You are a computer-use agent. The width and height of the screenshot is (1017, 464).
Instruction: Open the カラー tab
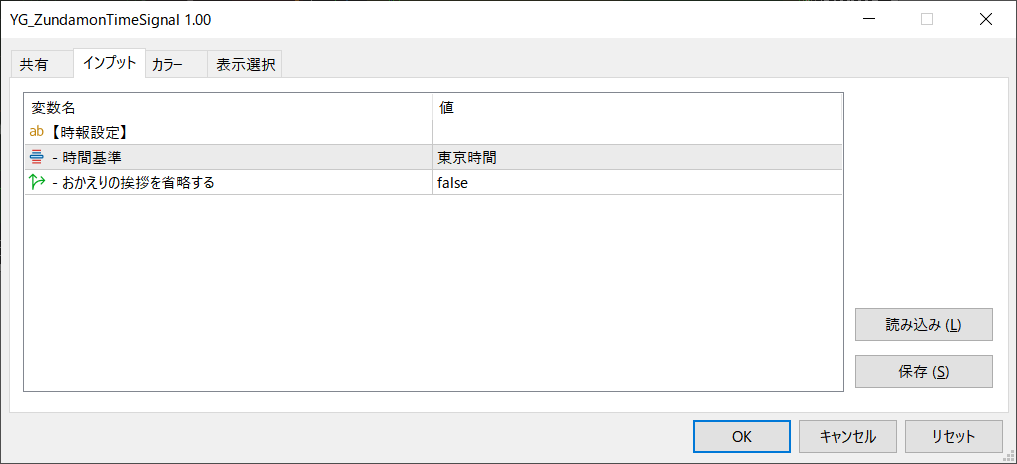167,65
